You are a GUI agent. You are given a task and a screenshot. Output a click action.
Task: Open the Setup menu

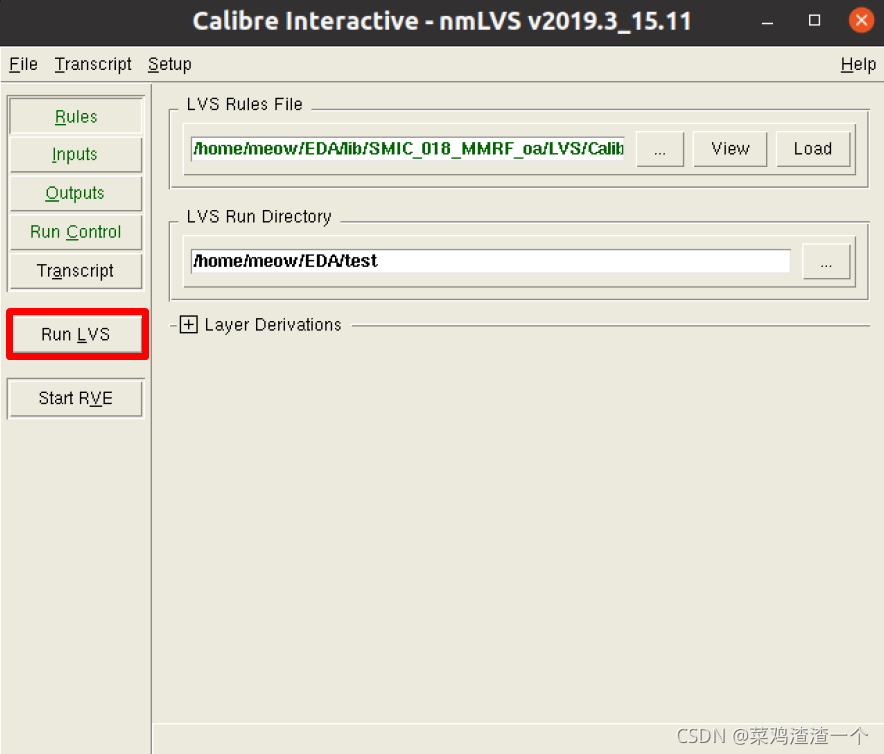(169, 64)
